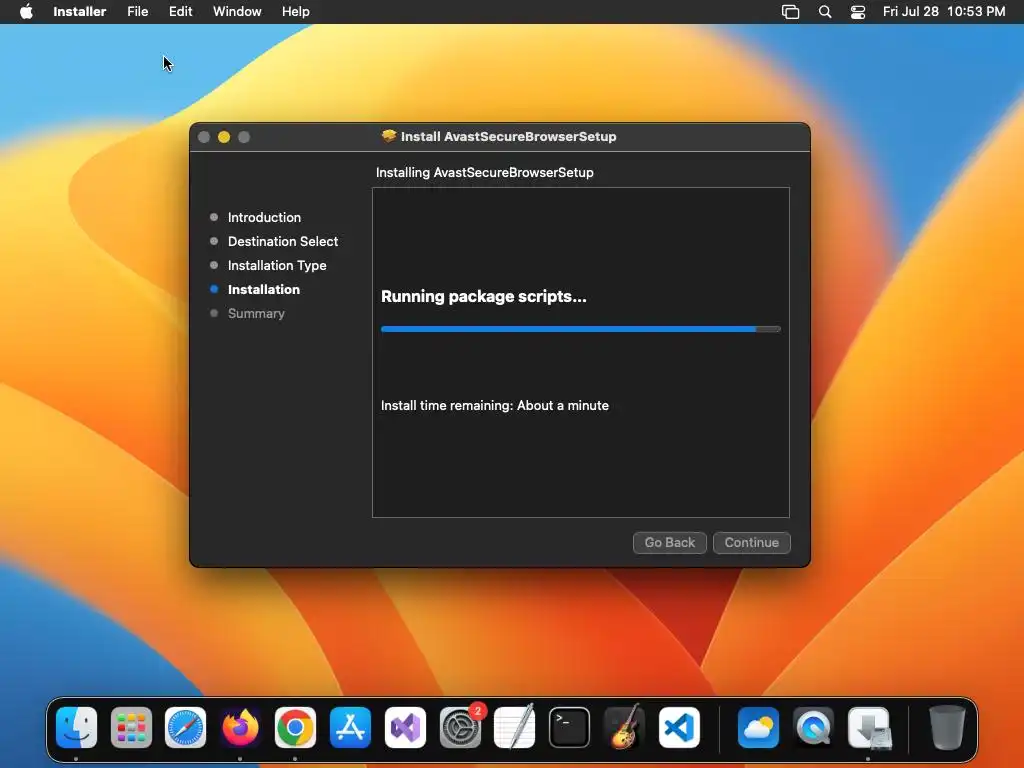This screenshot has height=768, width=1024.
Task: Select the Introduction step
Action: coord(264,217)
